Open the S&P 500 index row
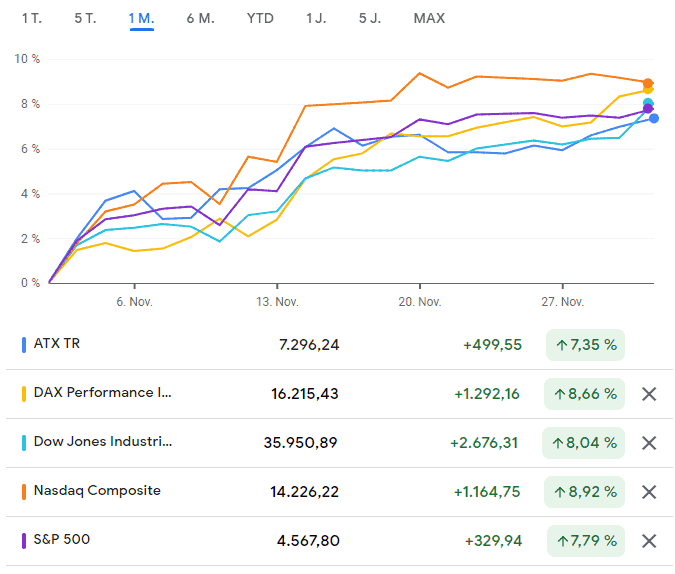This screenshot has width=675, height=574. point(339,541)
